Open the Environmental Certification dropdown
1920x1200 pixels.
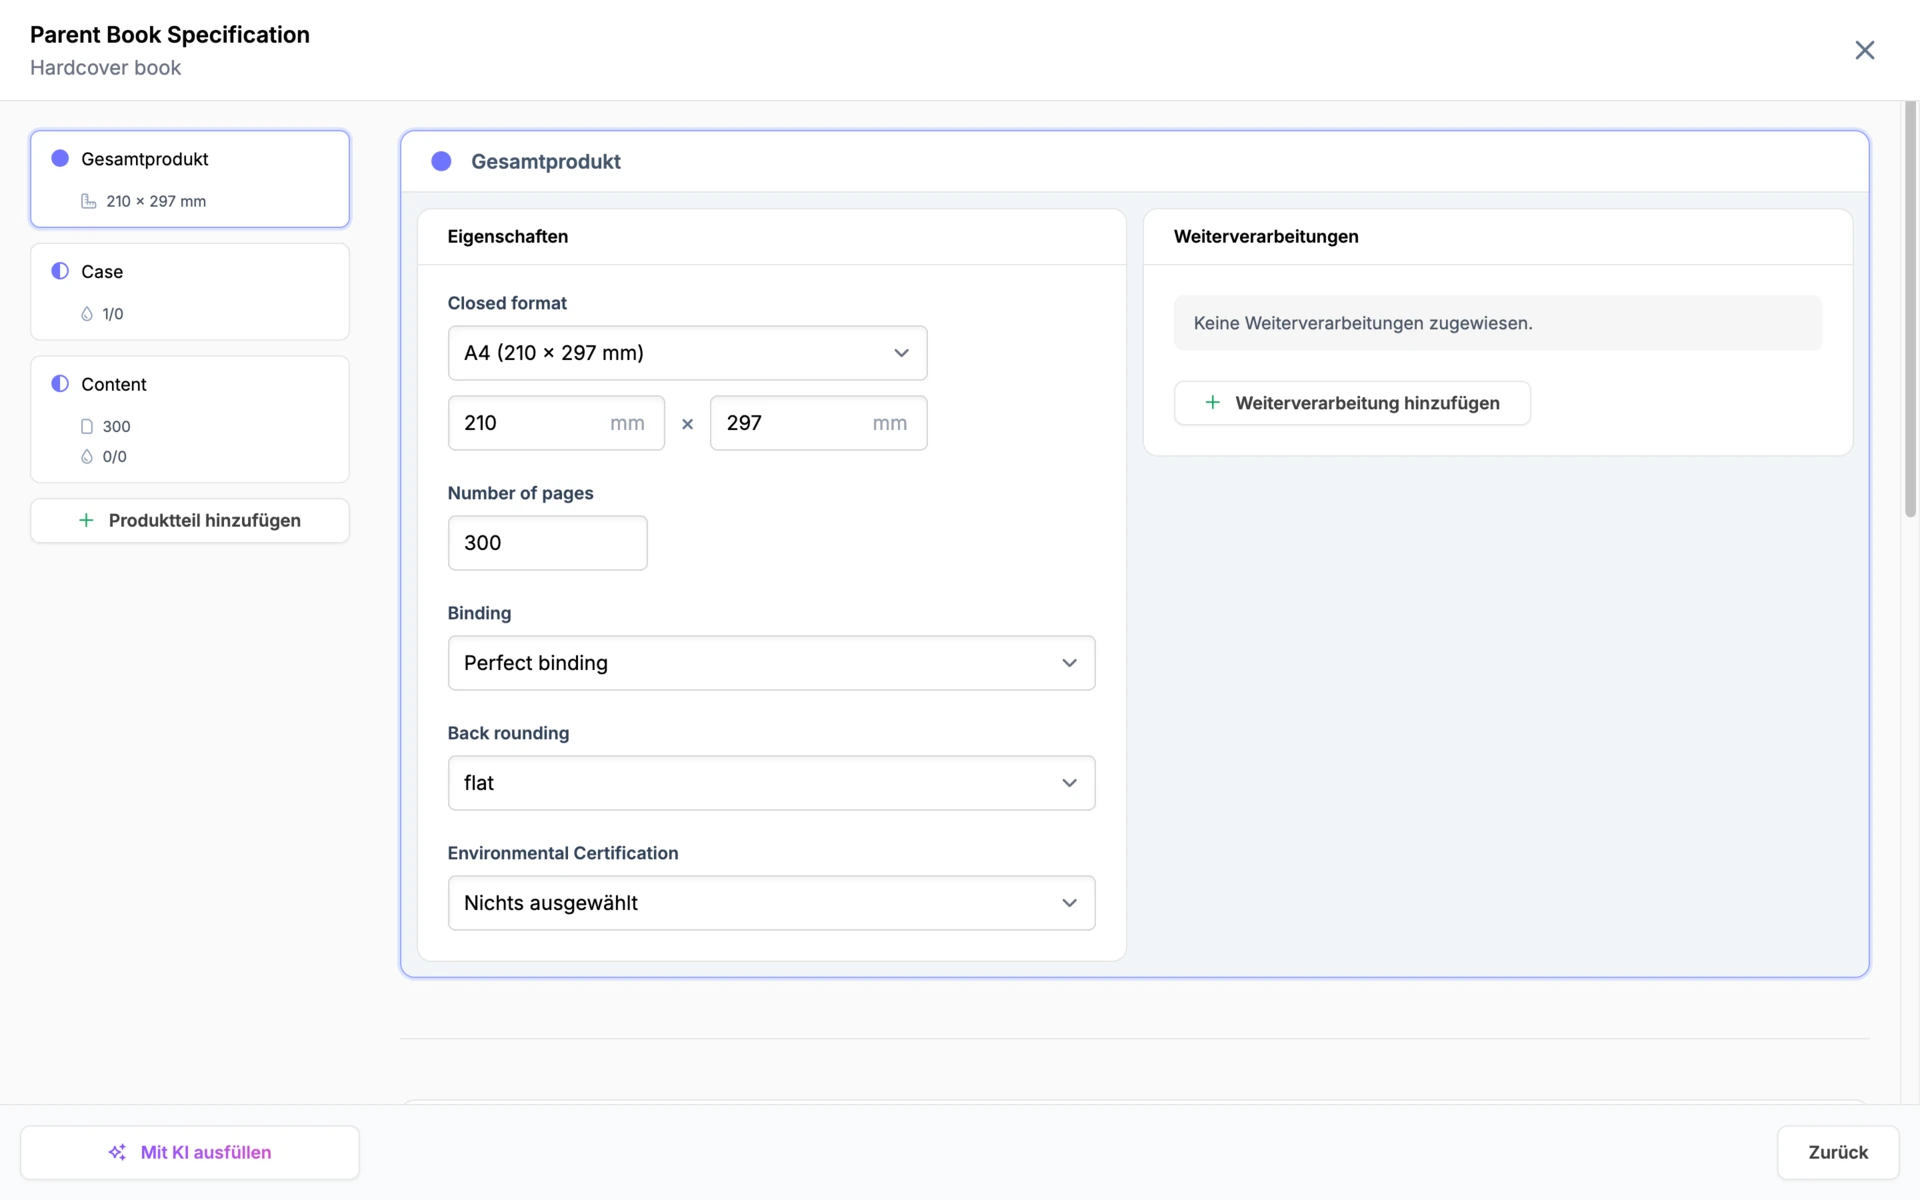[x=771, y=903]
